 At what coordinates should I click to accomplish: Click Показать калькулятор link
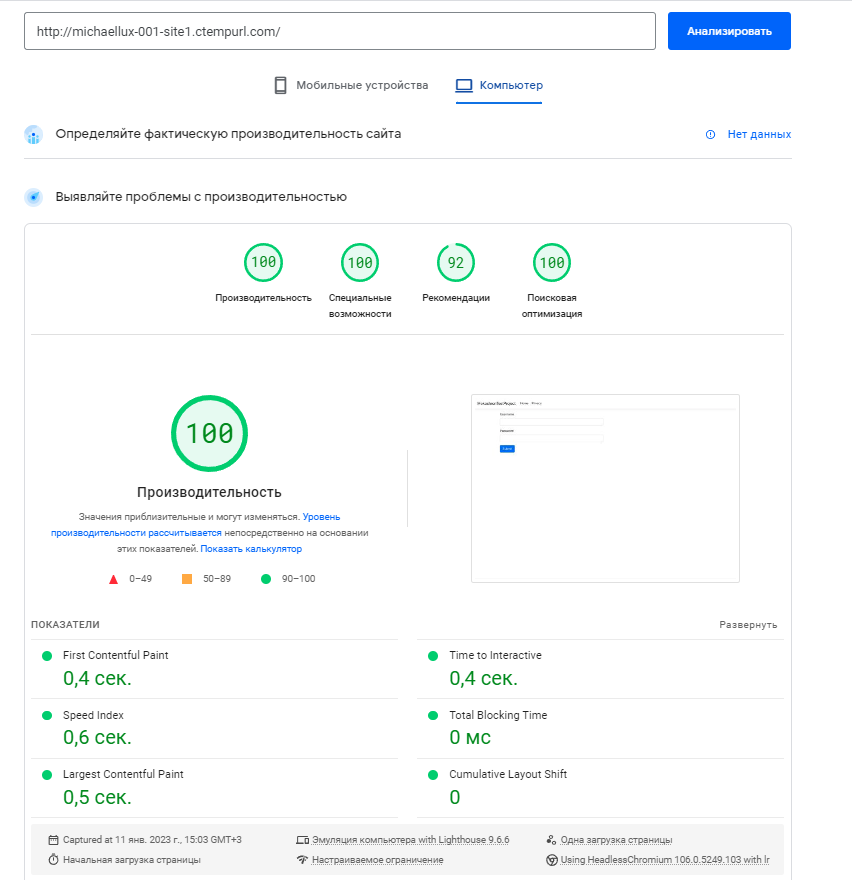coord(251,549)
